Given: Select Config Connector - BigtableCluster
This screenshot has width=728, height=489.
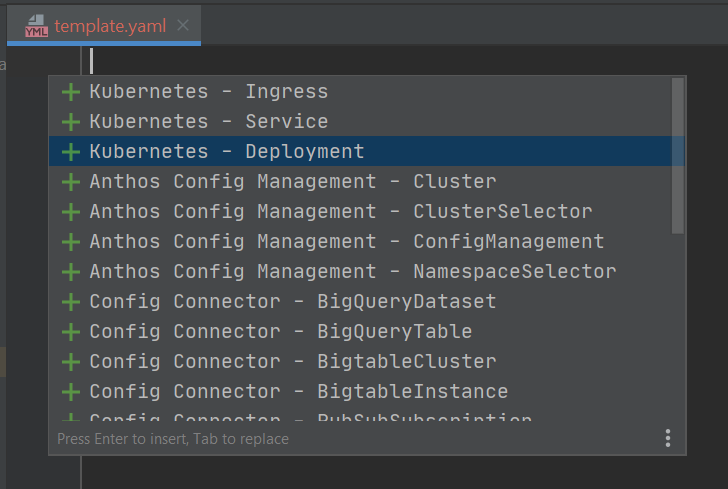Looking at the screenshot, I should tap(292, 362).
